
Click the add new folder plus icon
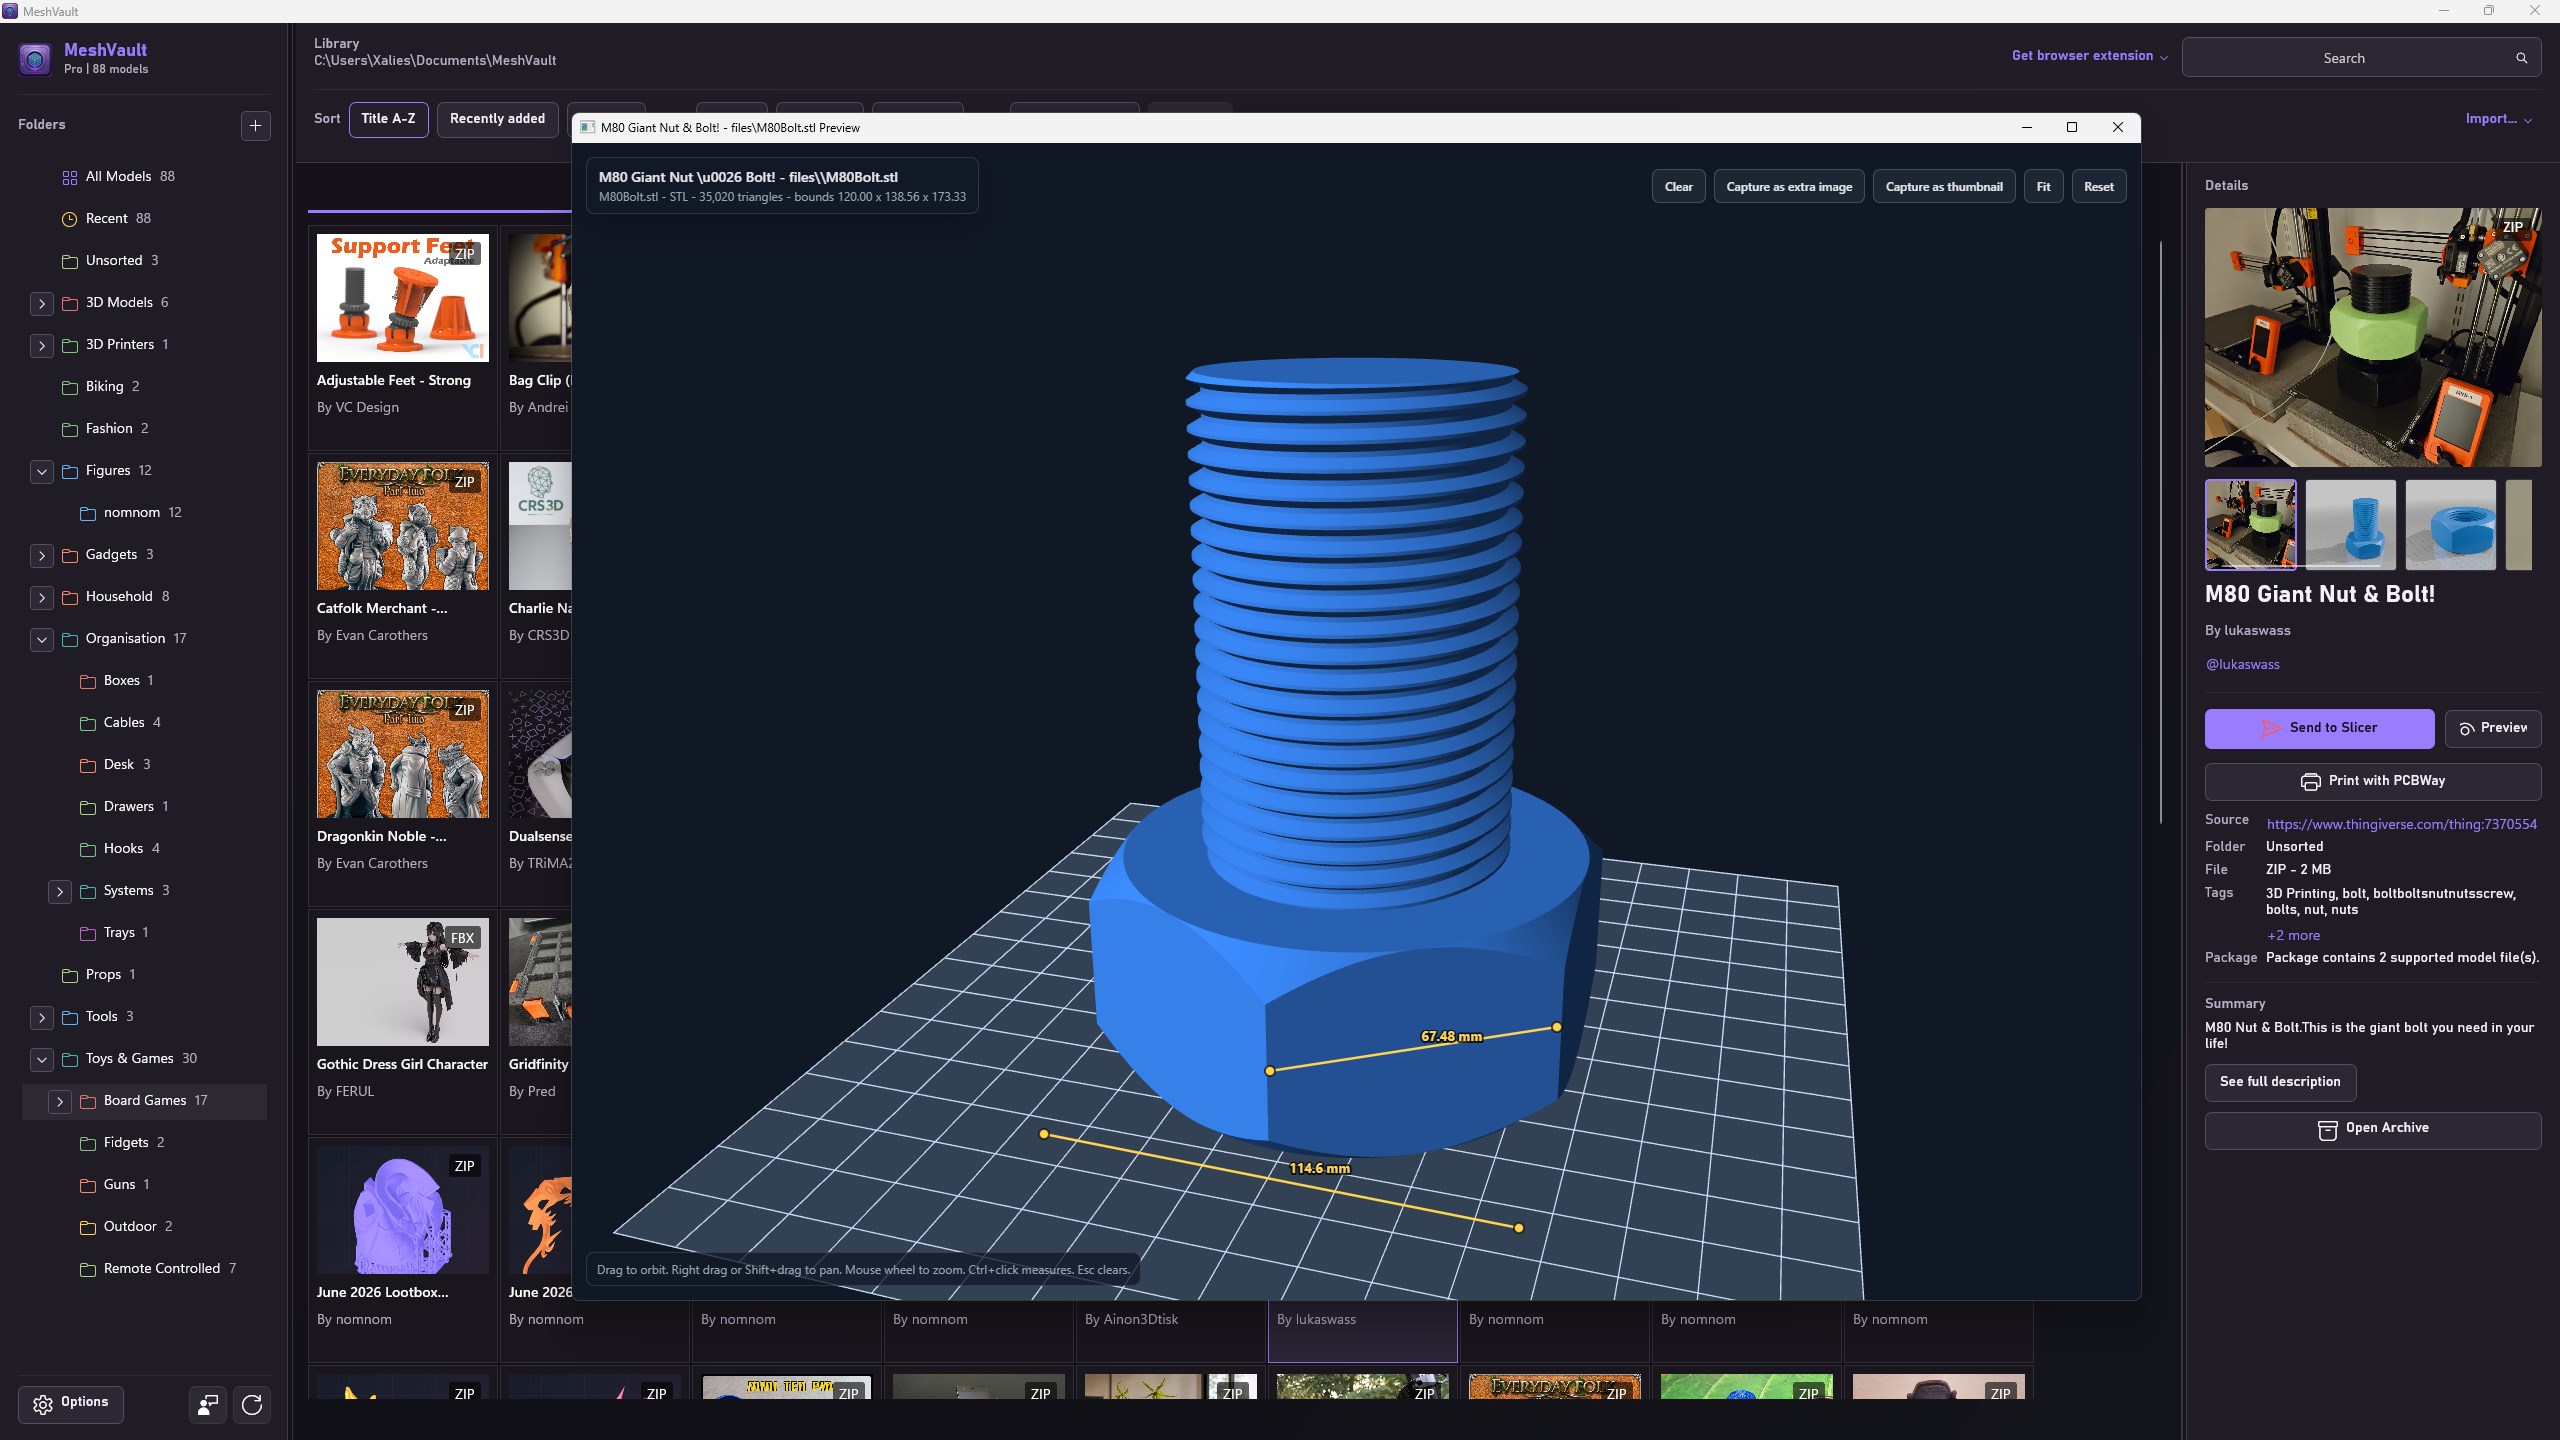(x=256, y=125)
